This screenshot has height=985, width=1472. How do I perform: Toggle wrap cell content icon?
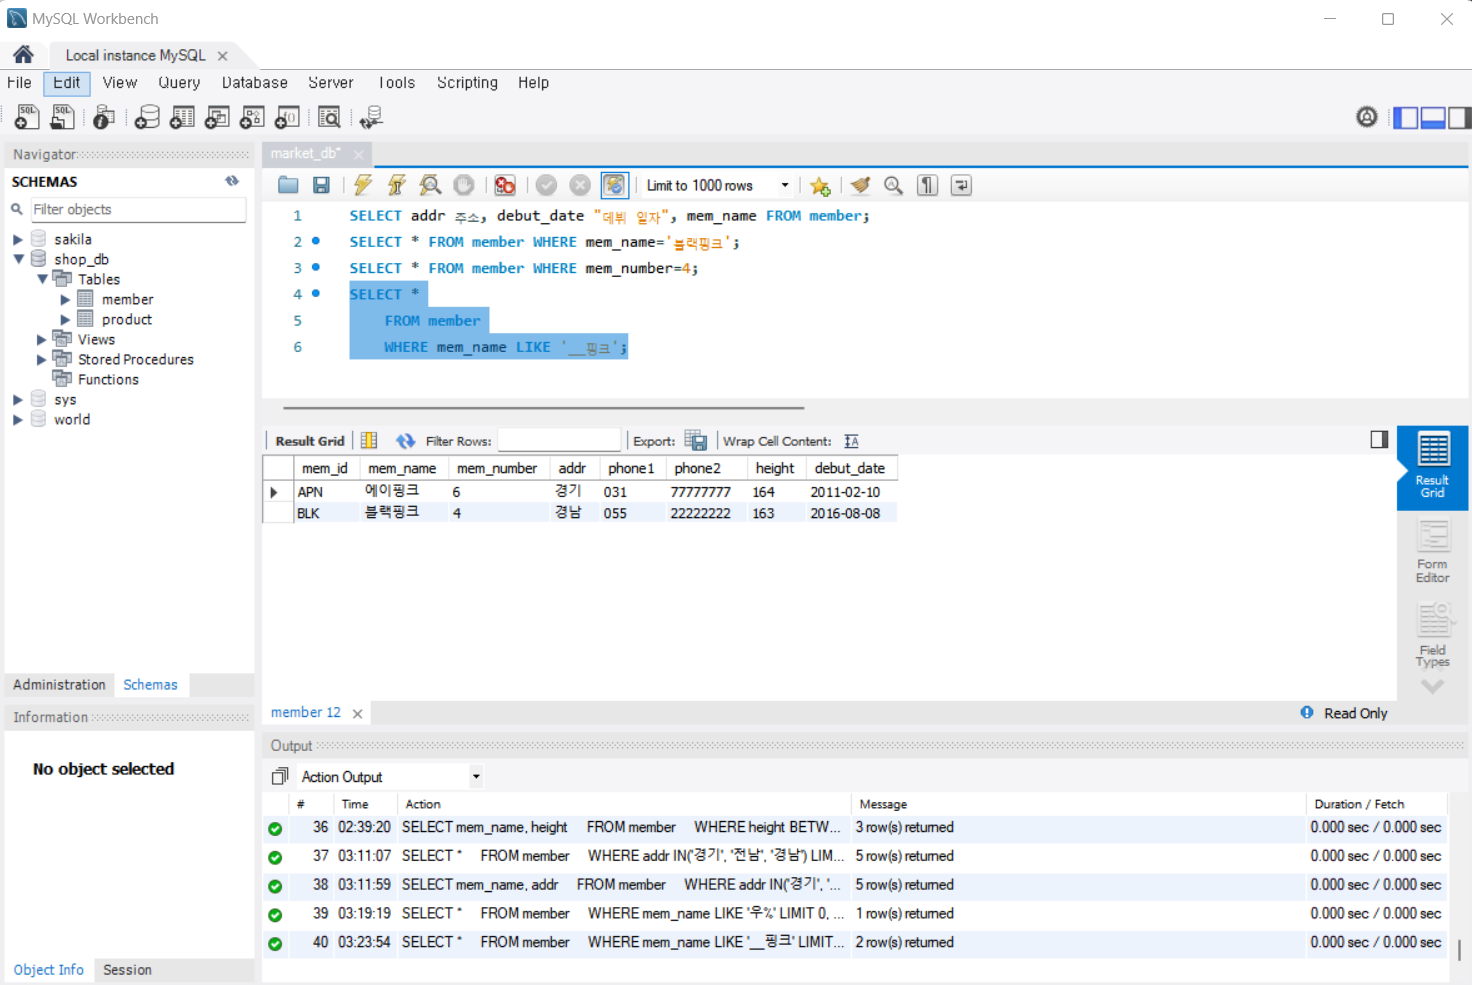[x=851, y=441]
